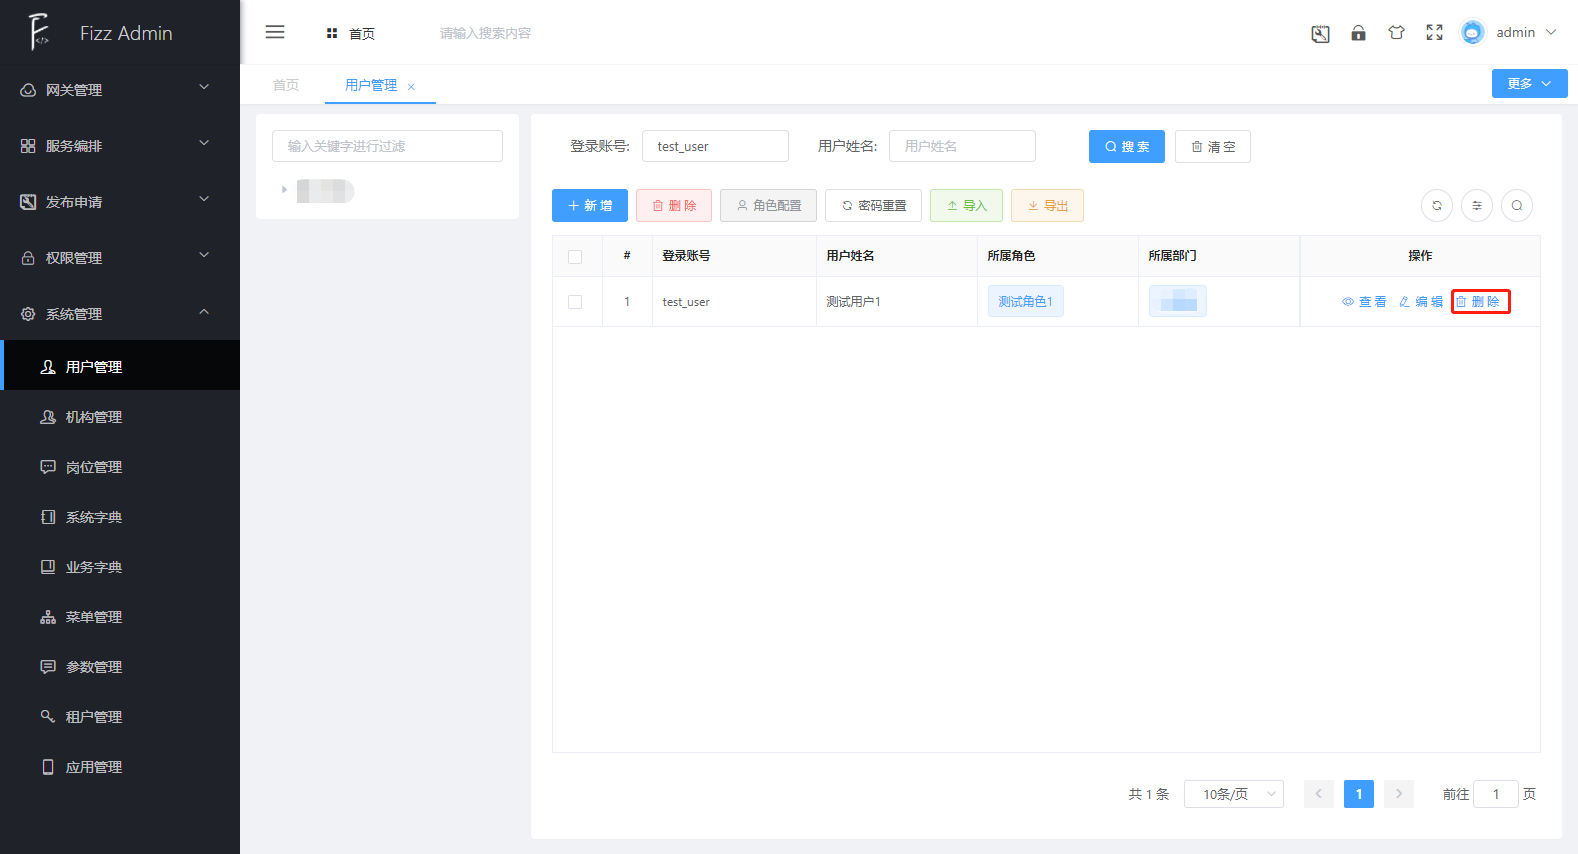The height and width of the screenshot is (854, 1578).
Task: Open 应用管理 in the sidebar
Action: click(x=120, y=767)
